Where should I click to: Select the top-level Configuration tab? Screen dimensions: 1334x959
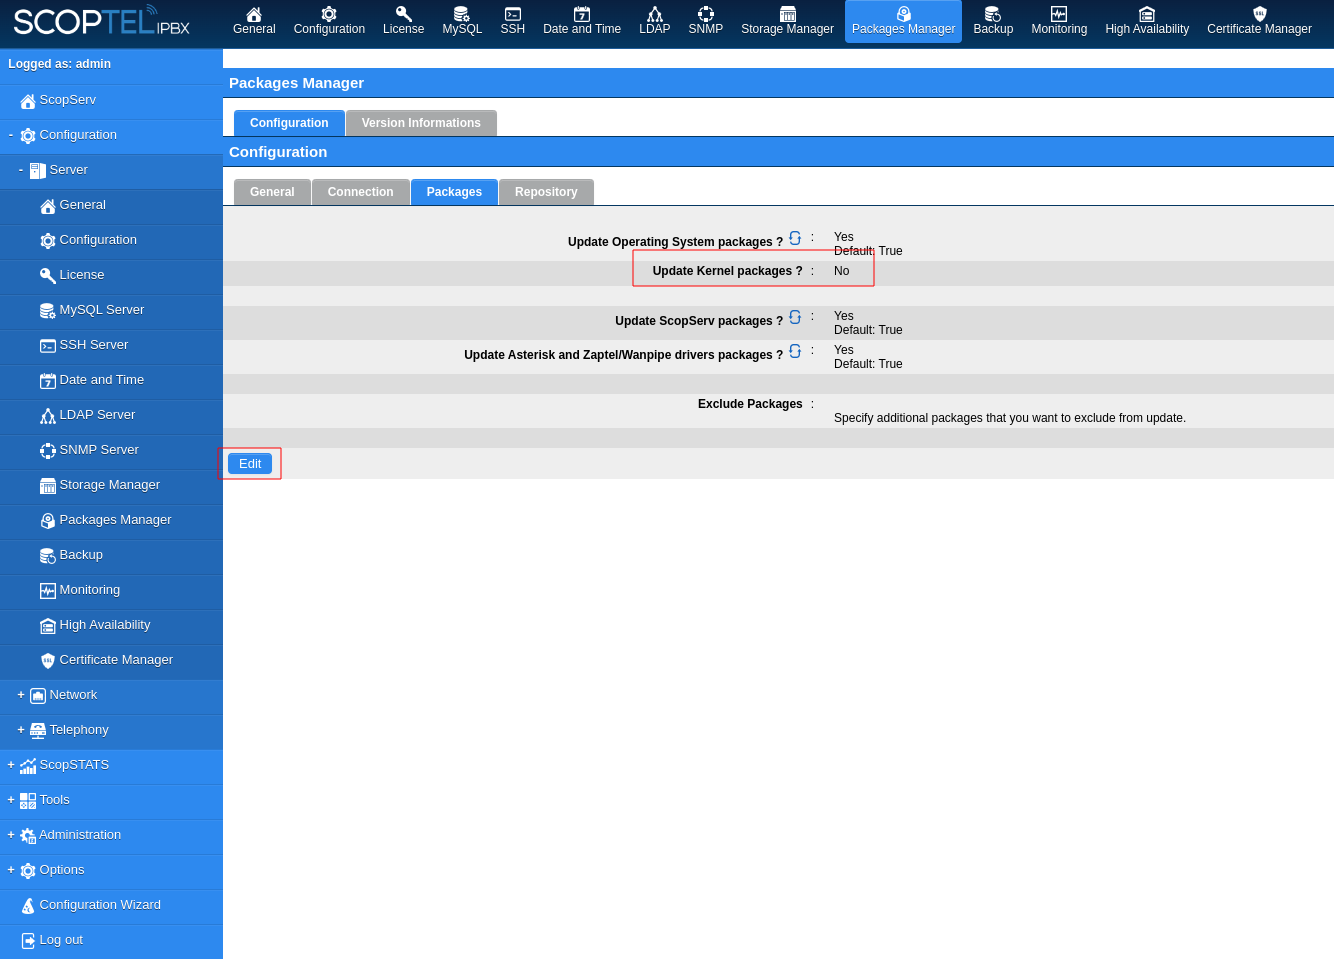pyautogui.click(x=289, y=123)
